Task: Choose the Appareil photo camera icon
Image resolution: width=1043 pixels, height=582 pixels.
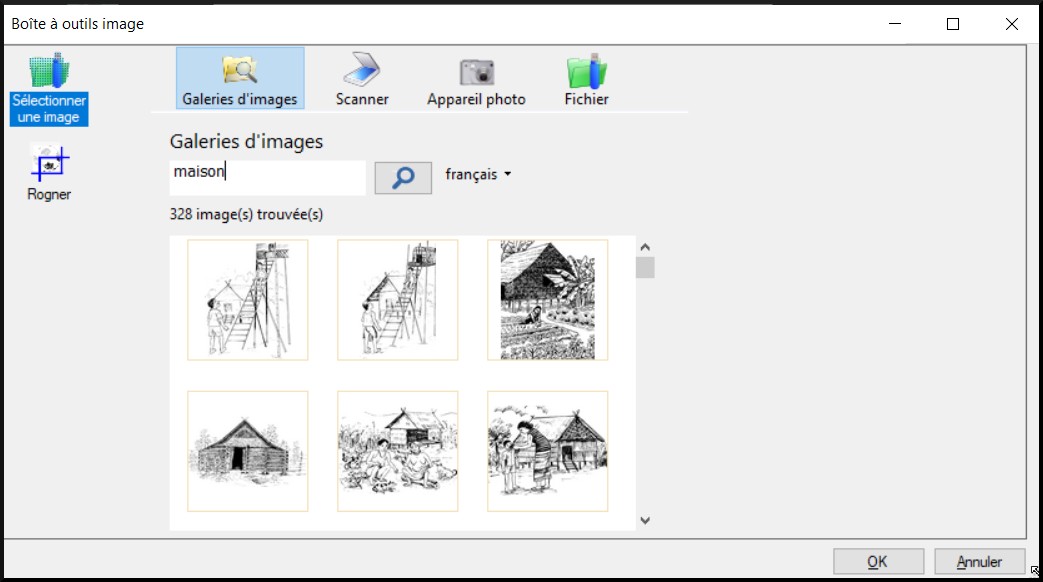Action: 476,70
